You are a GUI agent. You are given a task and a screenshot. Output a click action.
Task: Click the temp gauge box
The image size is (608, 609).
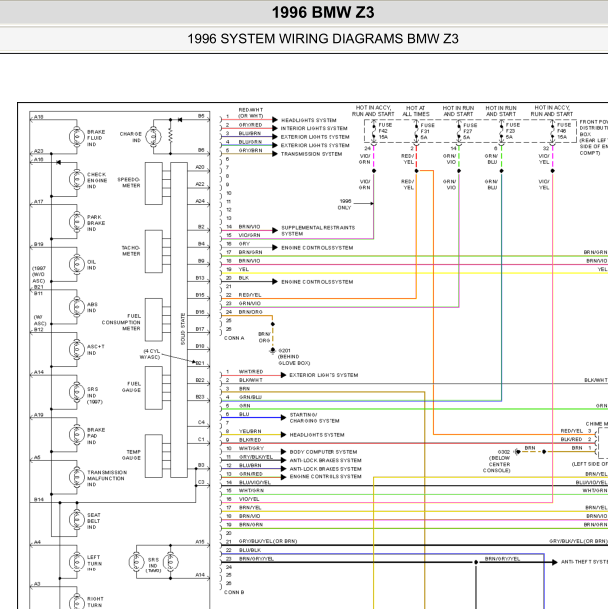coord(154,456)
